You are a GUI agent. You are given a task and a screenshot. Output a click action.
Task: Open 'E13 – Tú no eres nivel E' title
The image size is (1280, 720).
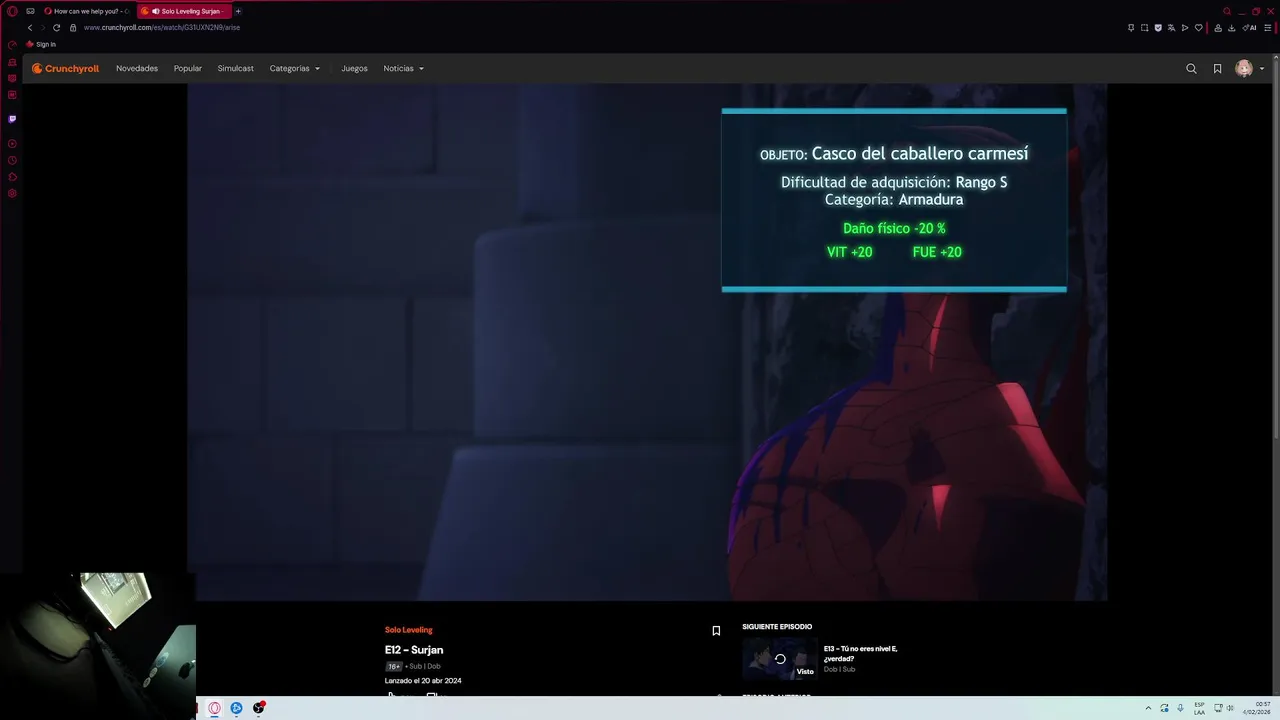[x=860, y=654]
